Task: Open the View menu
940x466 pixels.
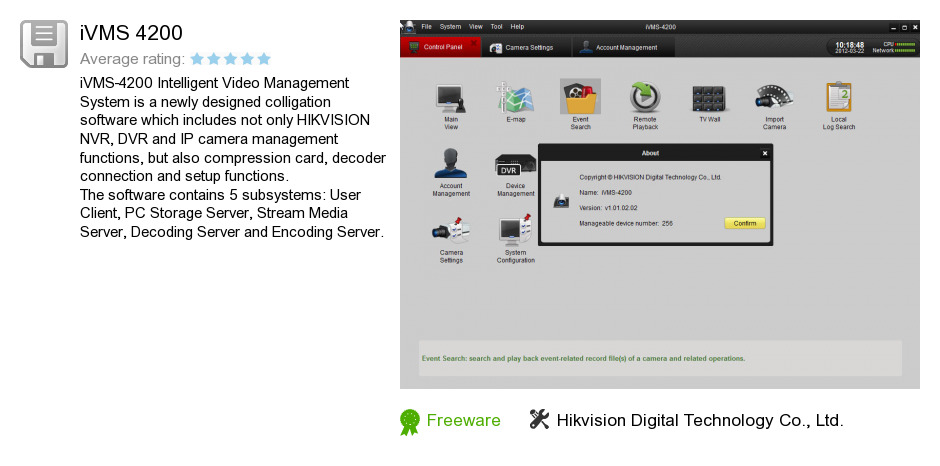Action: (475, 27)
